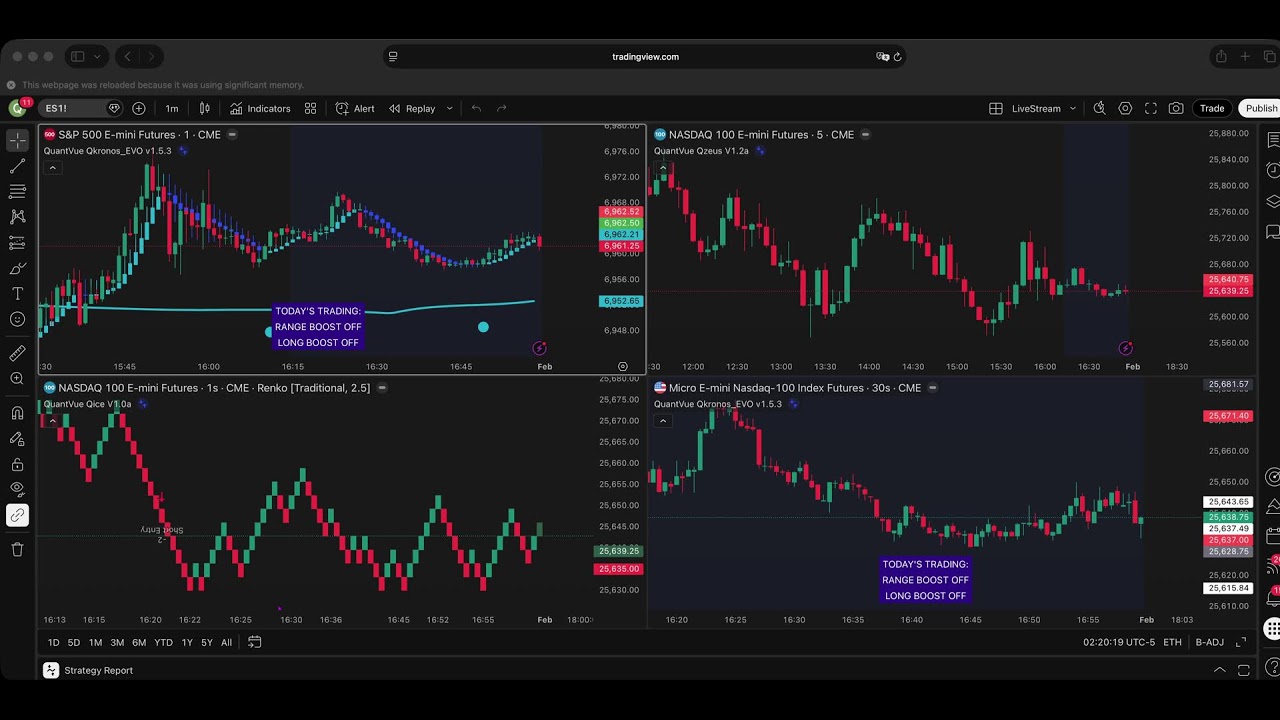The image size is (1280, 720).
Task: Select the 1D date range
Action: click(x=54, y=642)
